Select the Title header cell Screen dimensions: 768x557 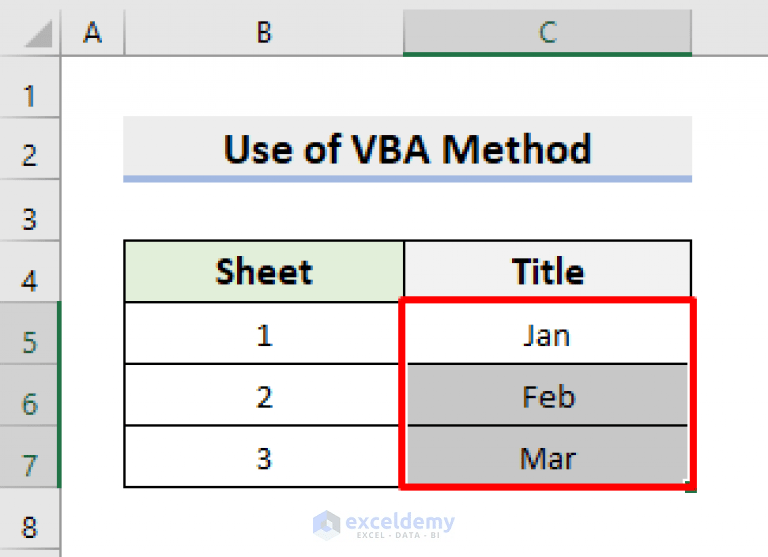tap(548, 271)
